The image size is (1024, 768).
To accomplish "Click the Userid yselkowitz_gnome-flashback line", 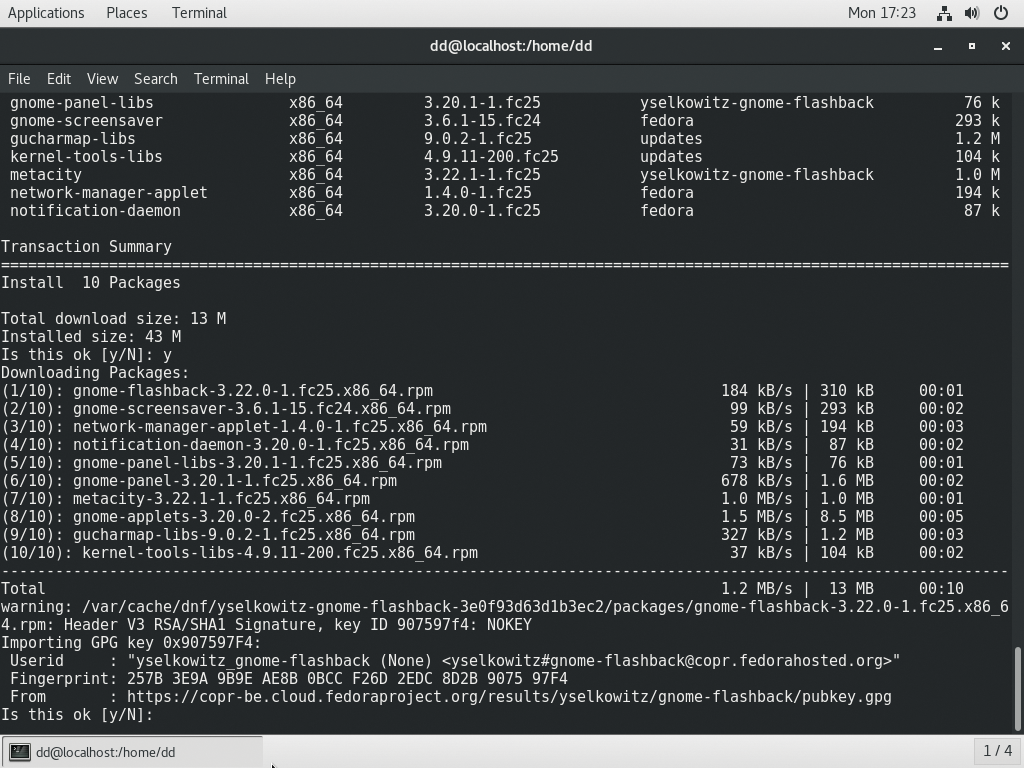I will [455, 661].
